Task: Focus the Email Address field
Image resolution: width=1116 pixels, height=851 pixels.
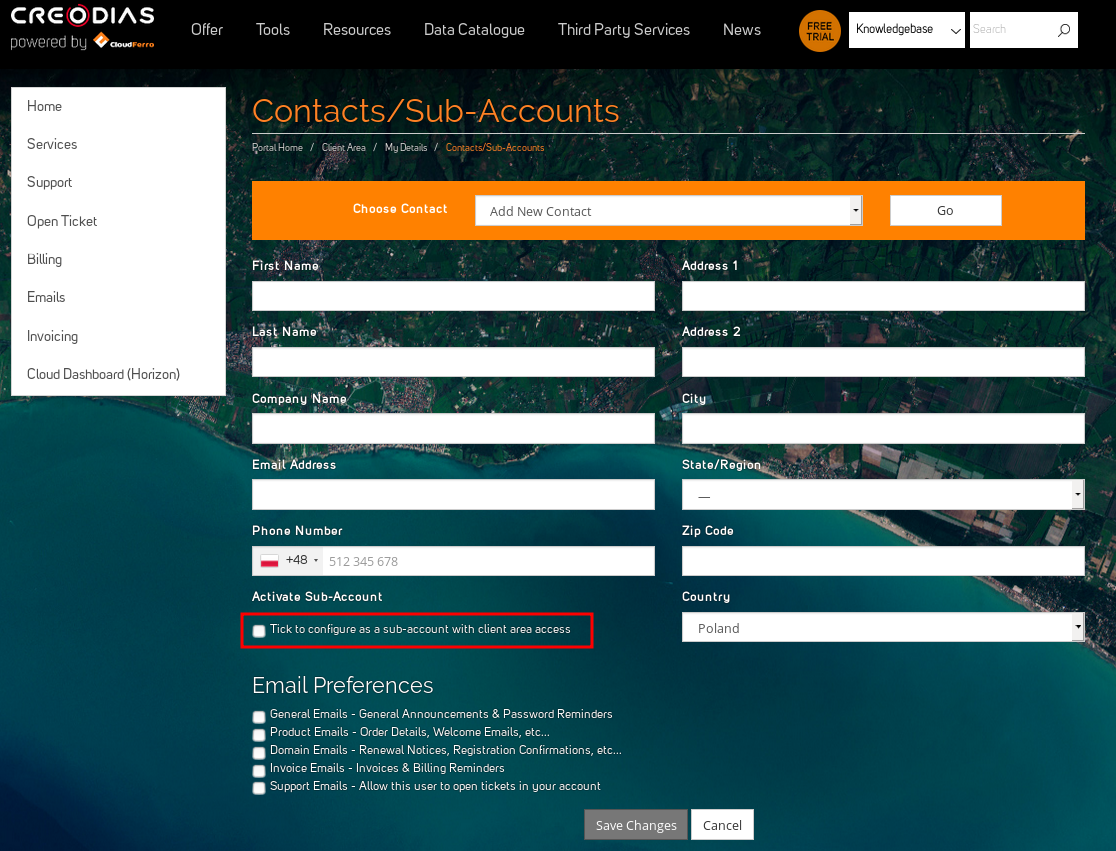Action: pos(453,495)
